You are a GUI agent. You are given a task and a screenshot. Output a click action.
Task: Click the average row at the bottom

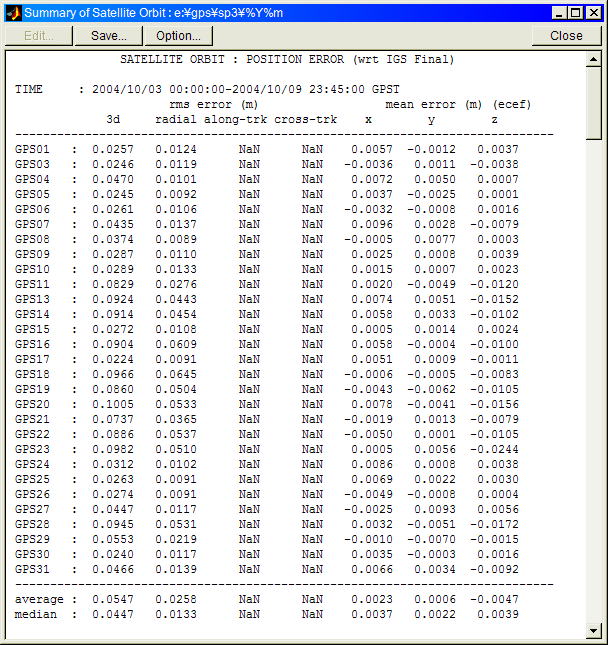click(x=270, y=599)
